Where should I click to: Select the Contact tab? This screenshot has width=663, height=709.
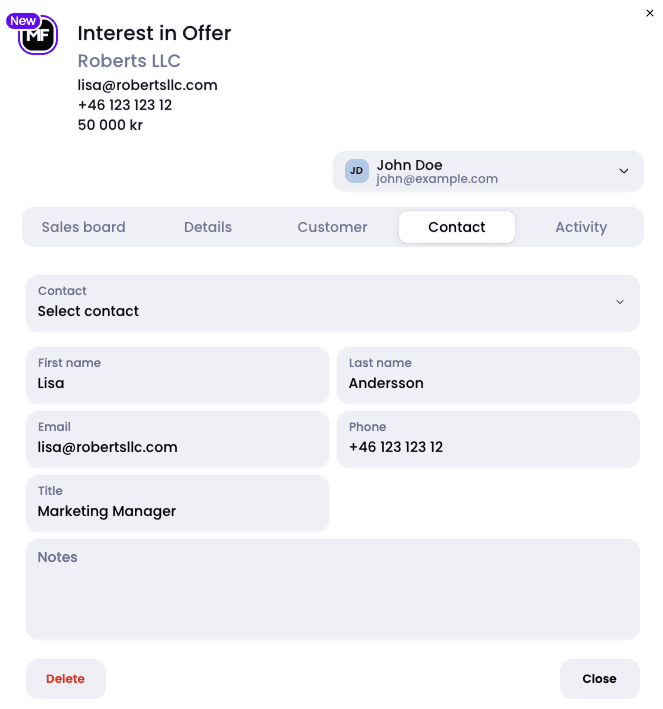click(457, 227)
